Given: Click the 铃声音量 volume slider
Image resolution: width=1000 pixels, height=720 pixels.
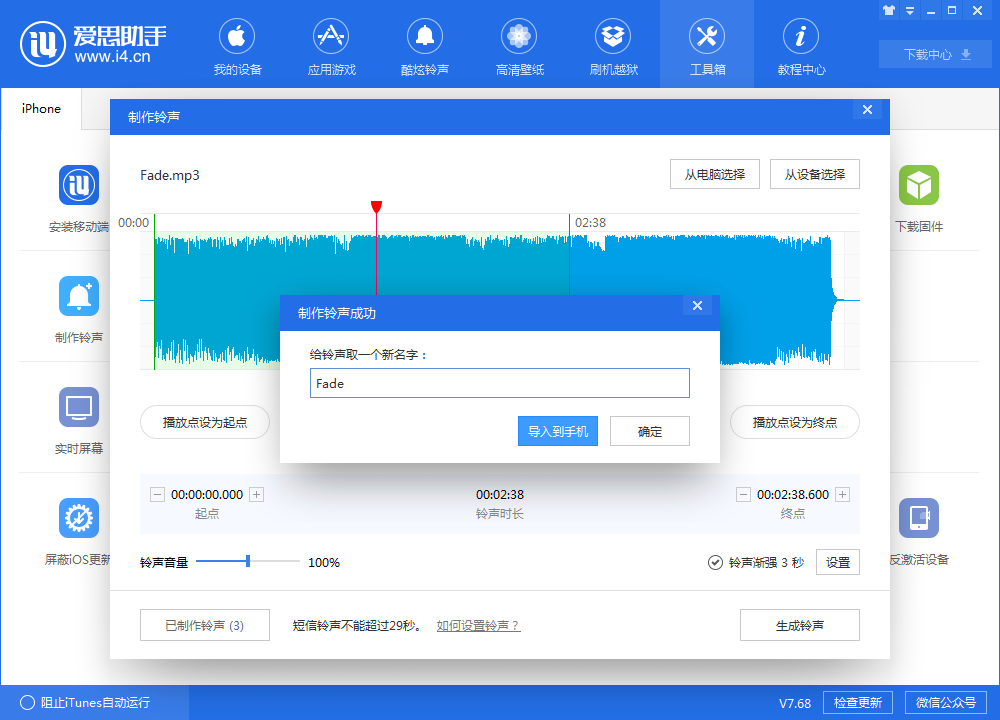Looking at the screenshot, I should [x=248, y=562].
